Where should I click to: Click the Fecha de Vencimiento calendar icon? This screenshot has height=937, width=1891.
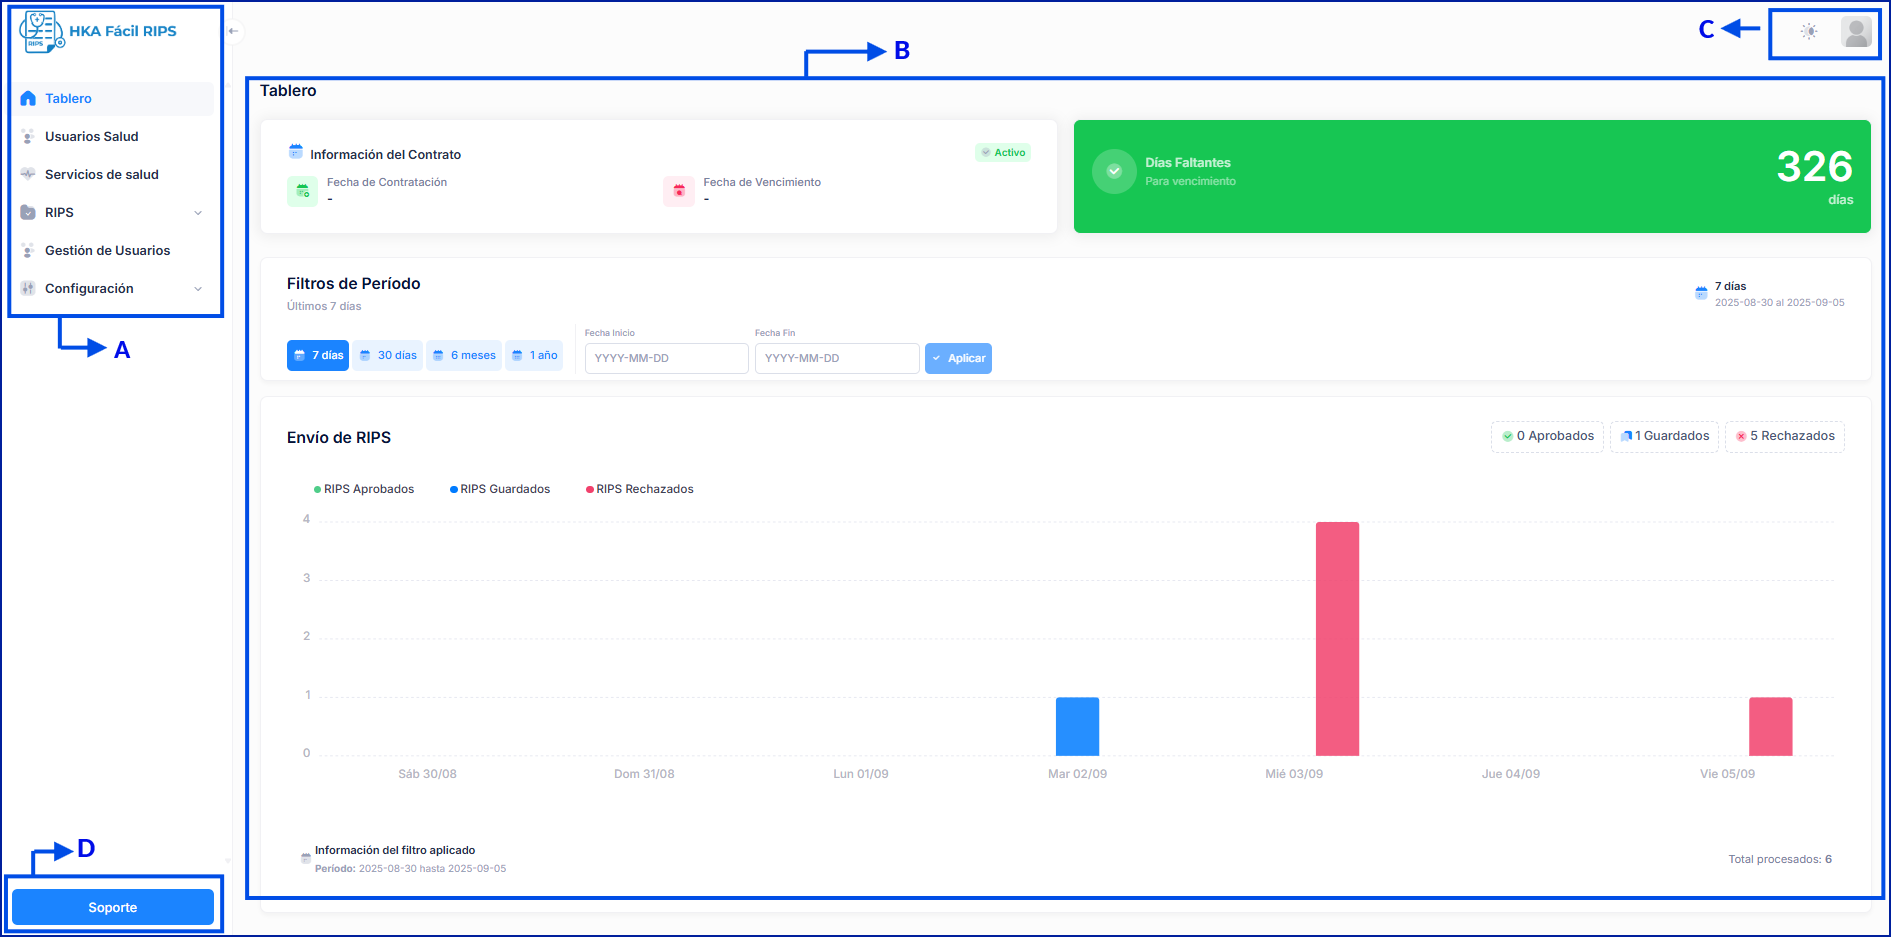(x=679, y=191)
